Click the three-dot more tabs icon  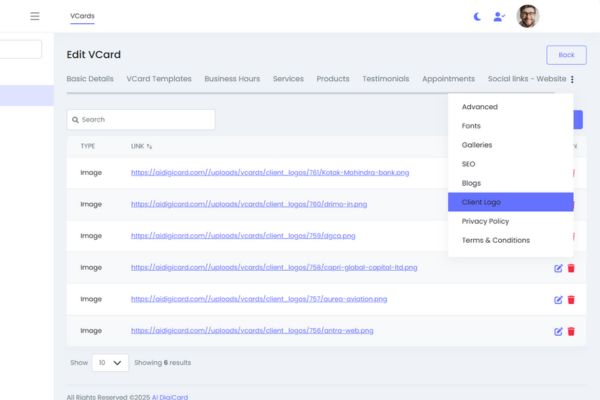pos(572,79)
